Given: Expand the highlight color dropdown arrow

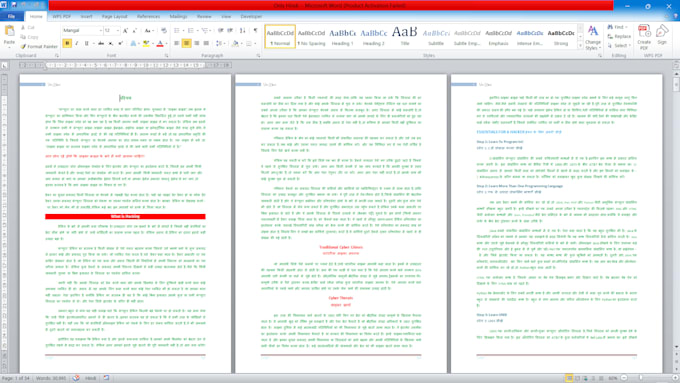Looking at the screenshot, I should [x=152, y=43].
